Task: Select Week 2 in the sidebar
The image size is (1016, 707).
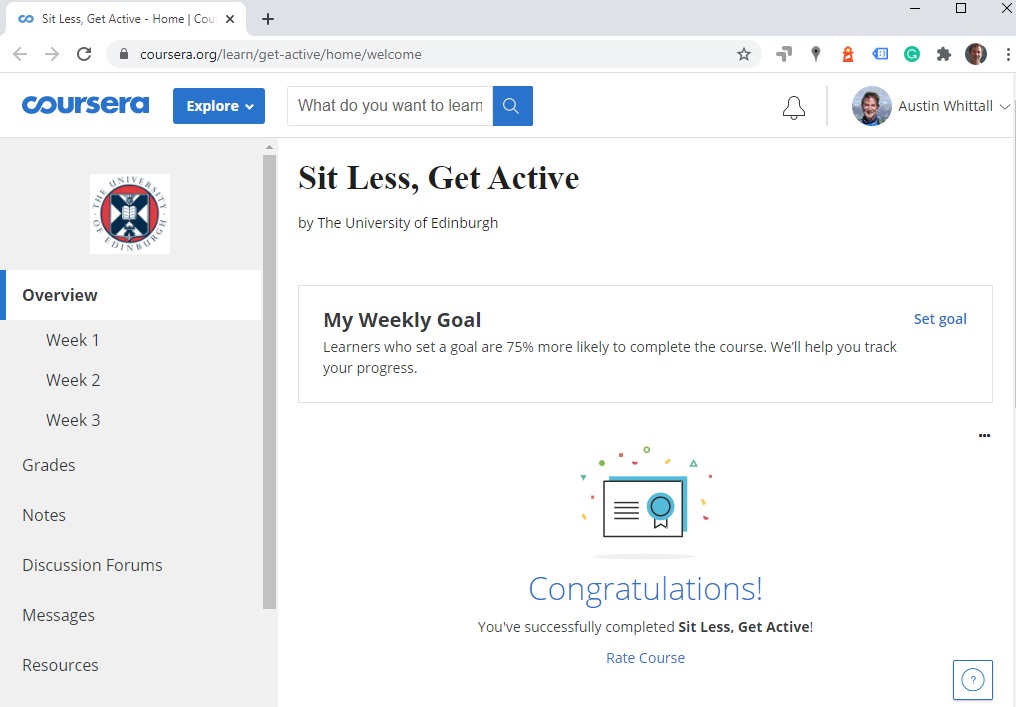Action: pos(73,380)
